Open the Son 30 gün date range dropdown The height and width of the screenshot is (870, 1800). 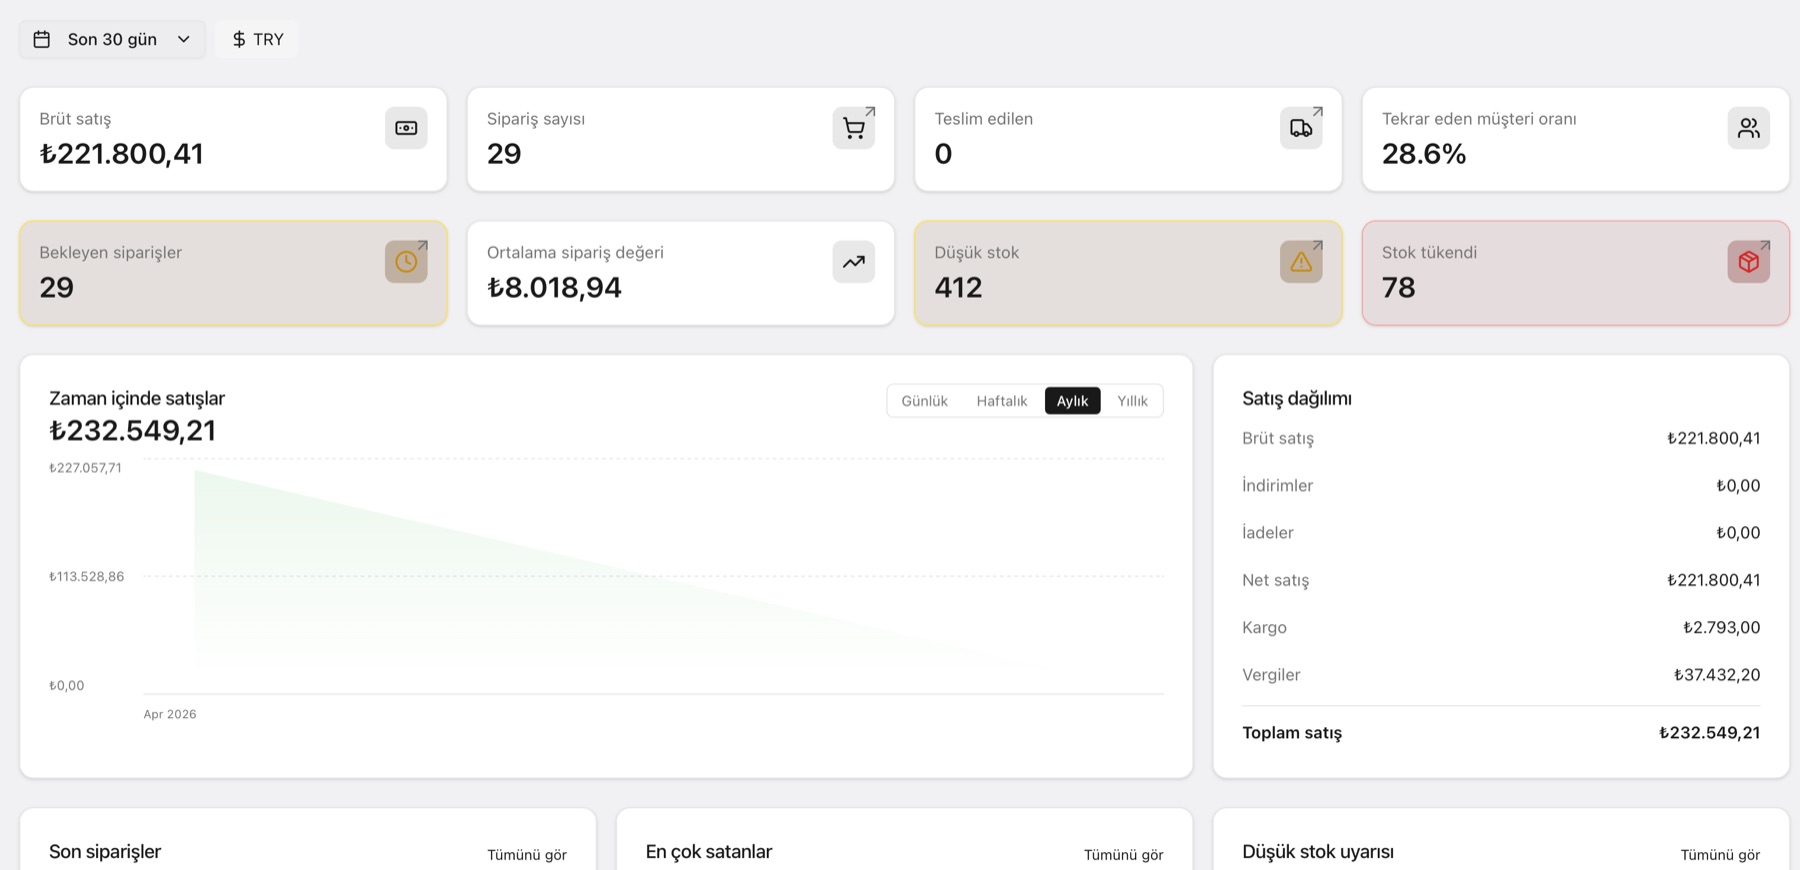(112, 39)
